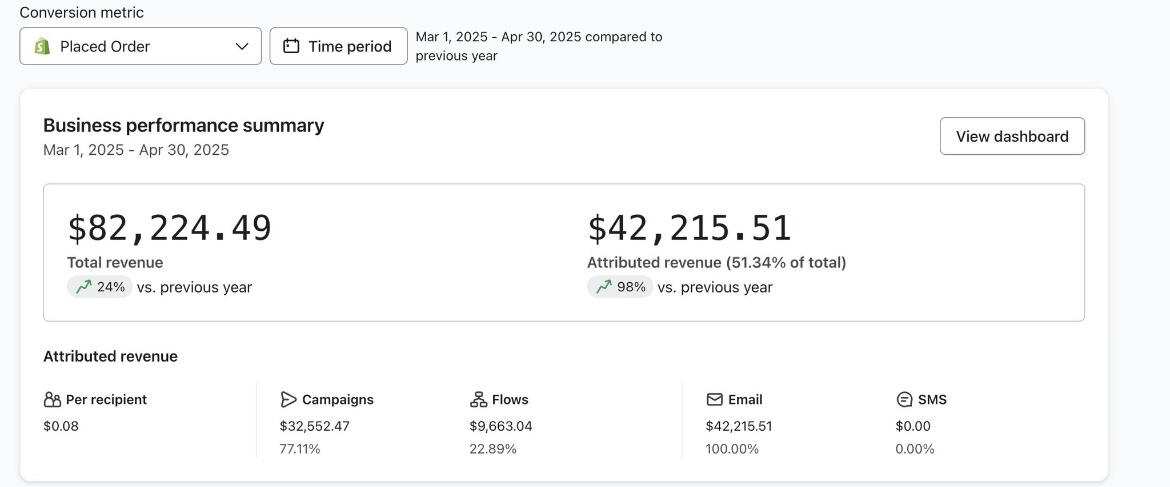
Task: Click the Business performance summary heading
Action: (183, 125)
